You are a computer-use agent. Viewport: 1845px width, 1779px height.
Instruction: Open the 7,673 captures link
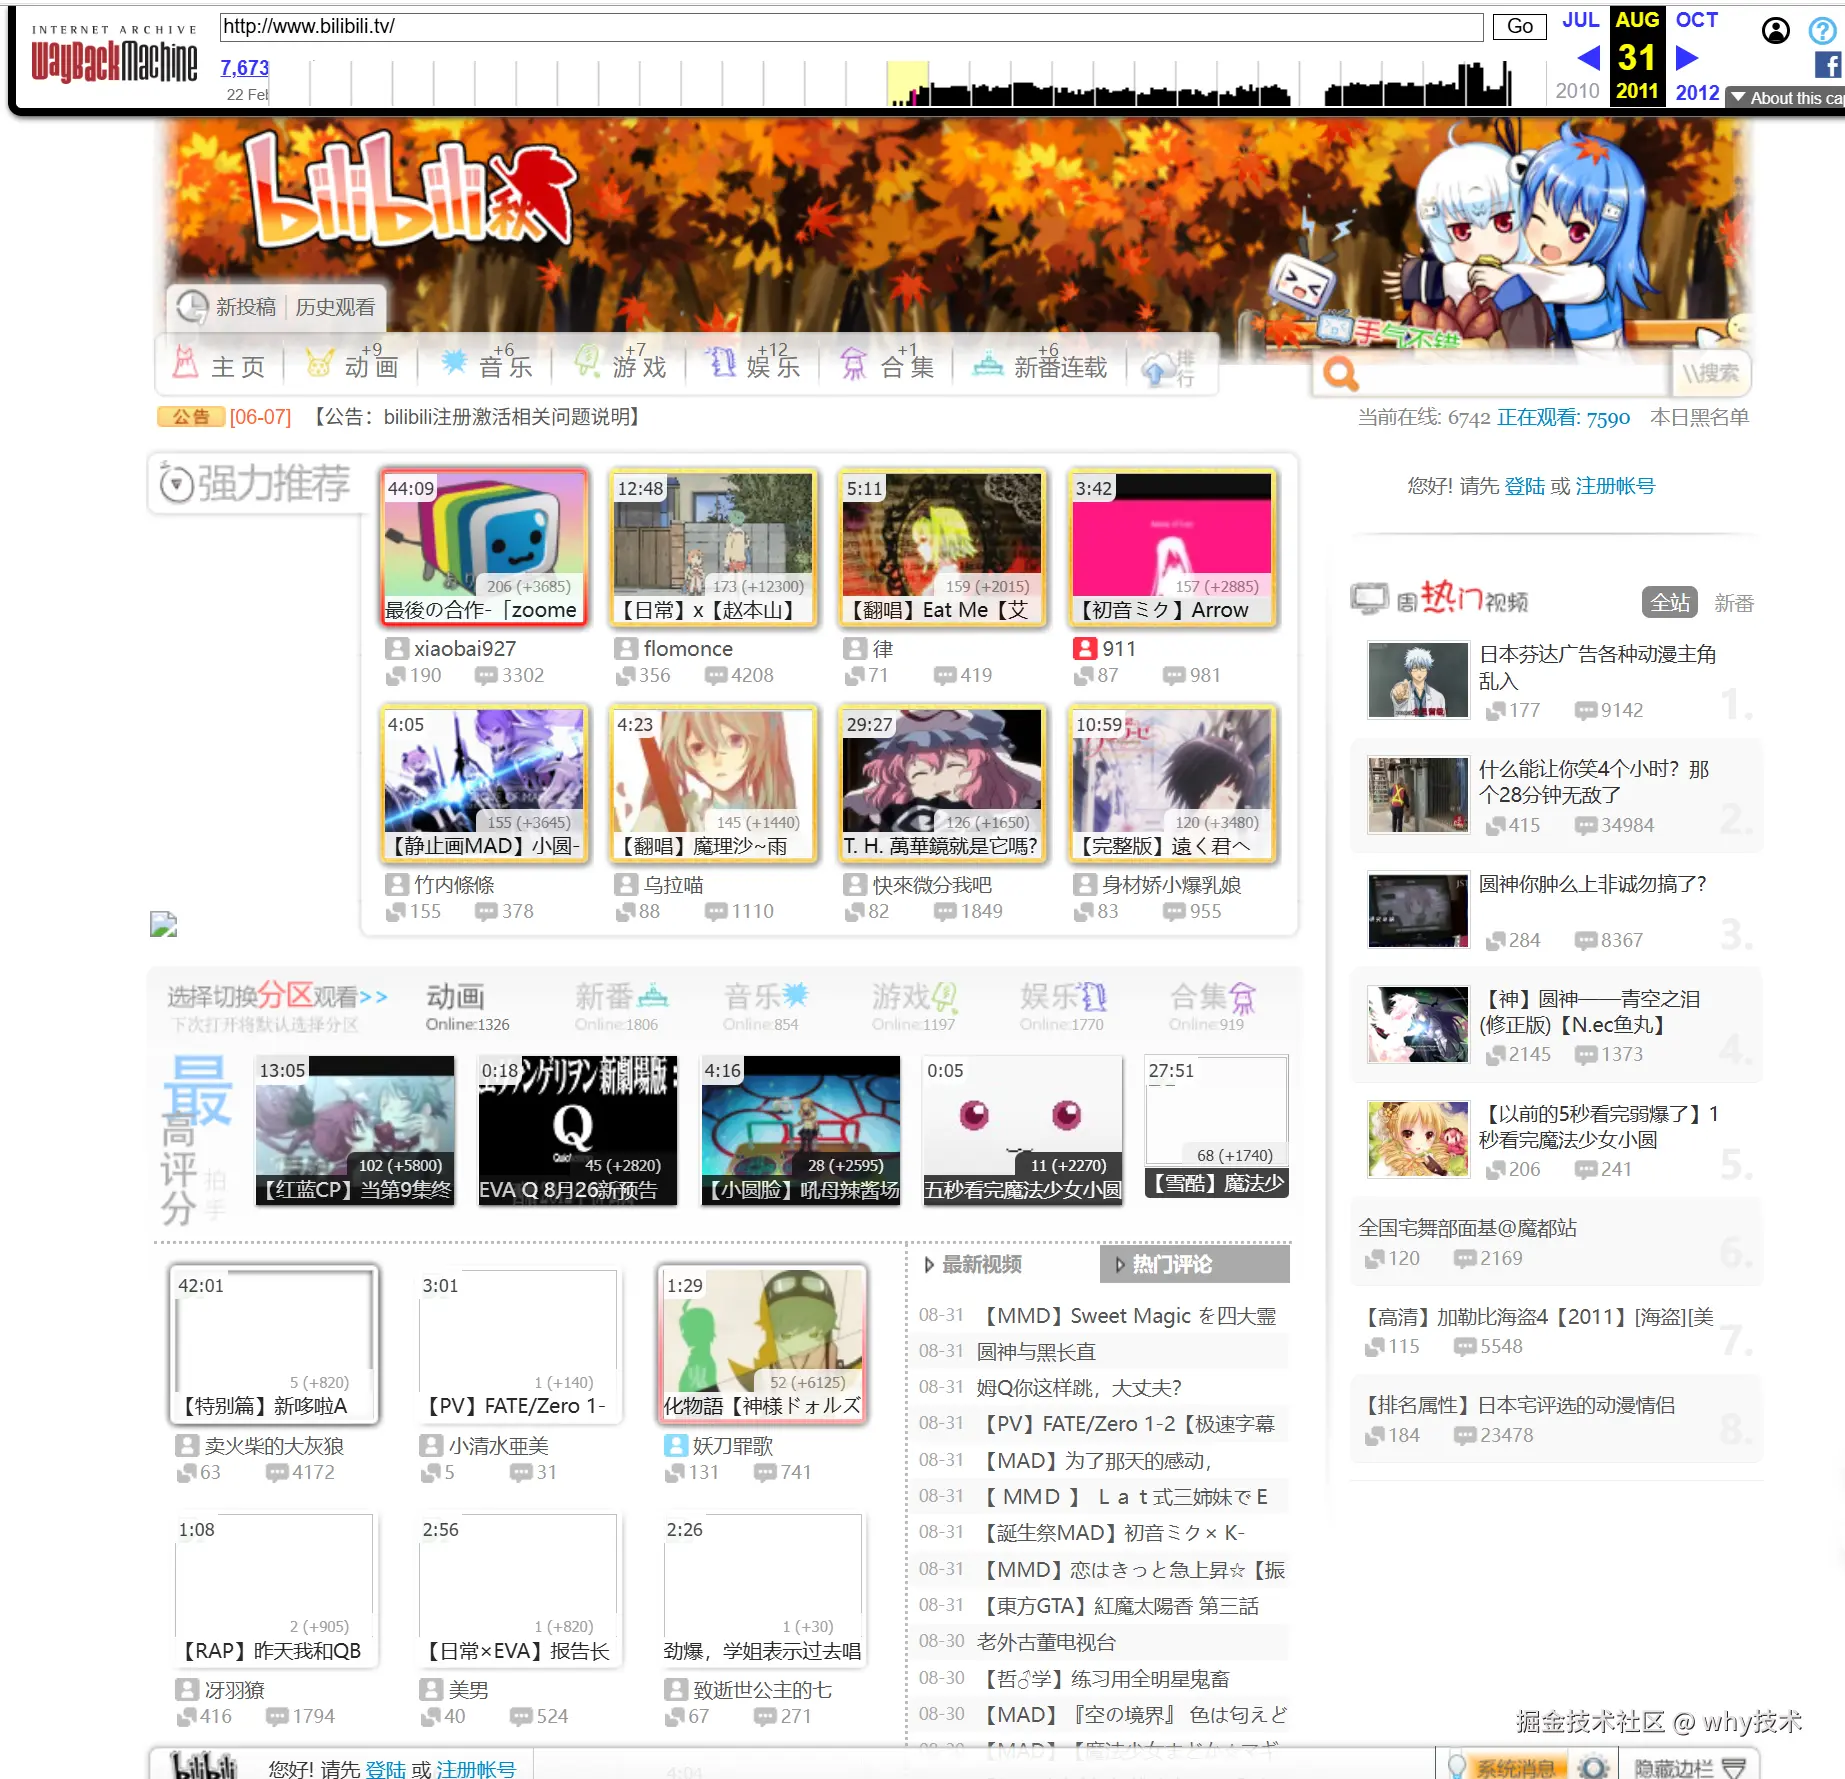pos(245,67)
